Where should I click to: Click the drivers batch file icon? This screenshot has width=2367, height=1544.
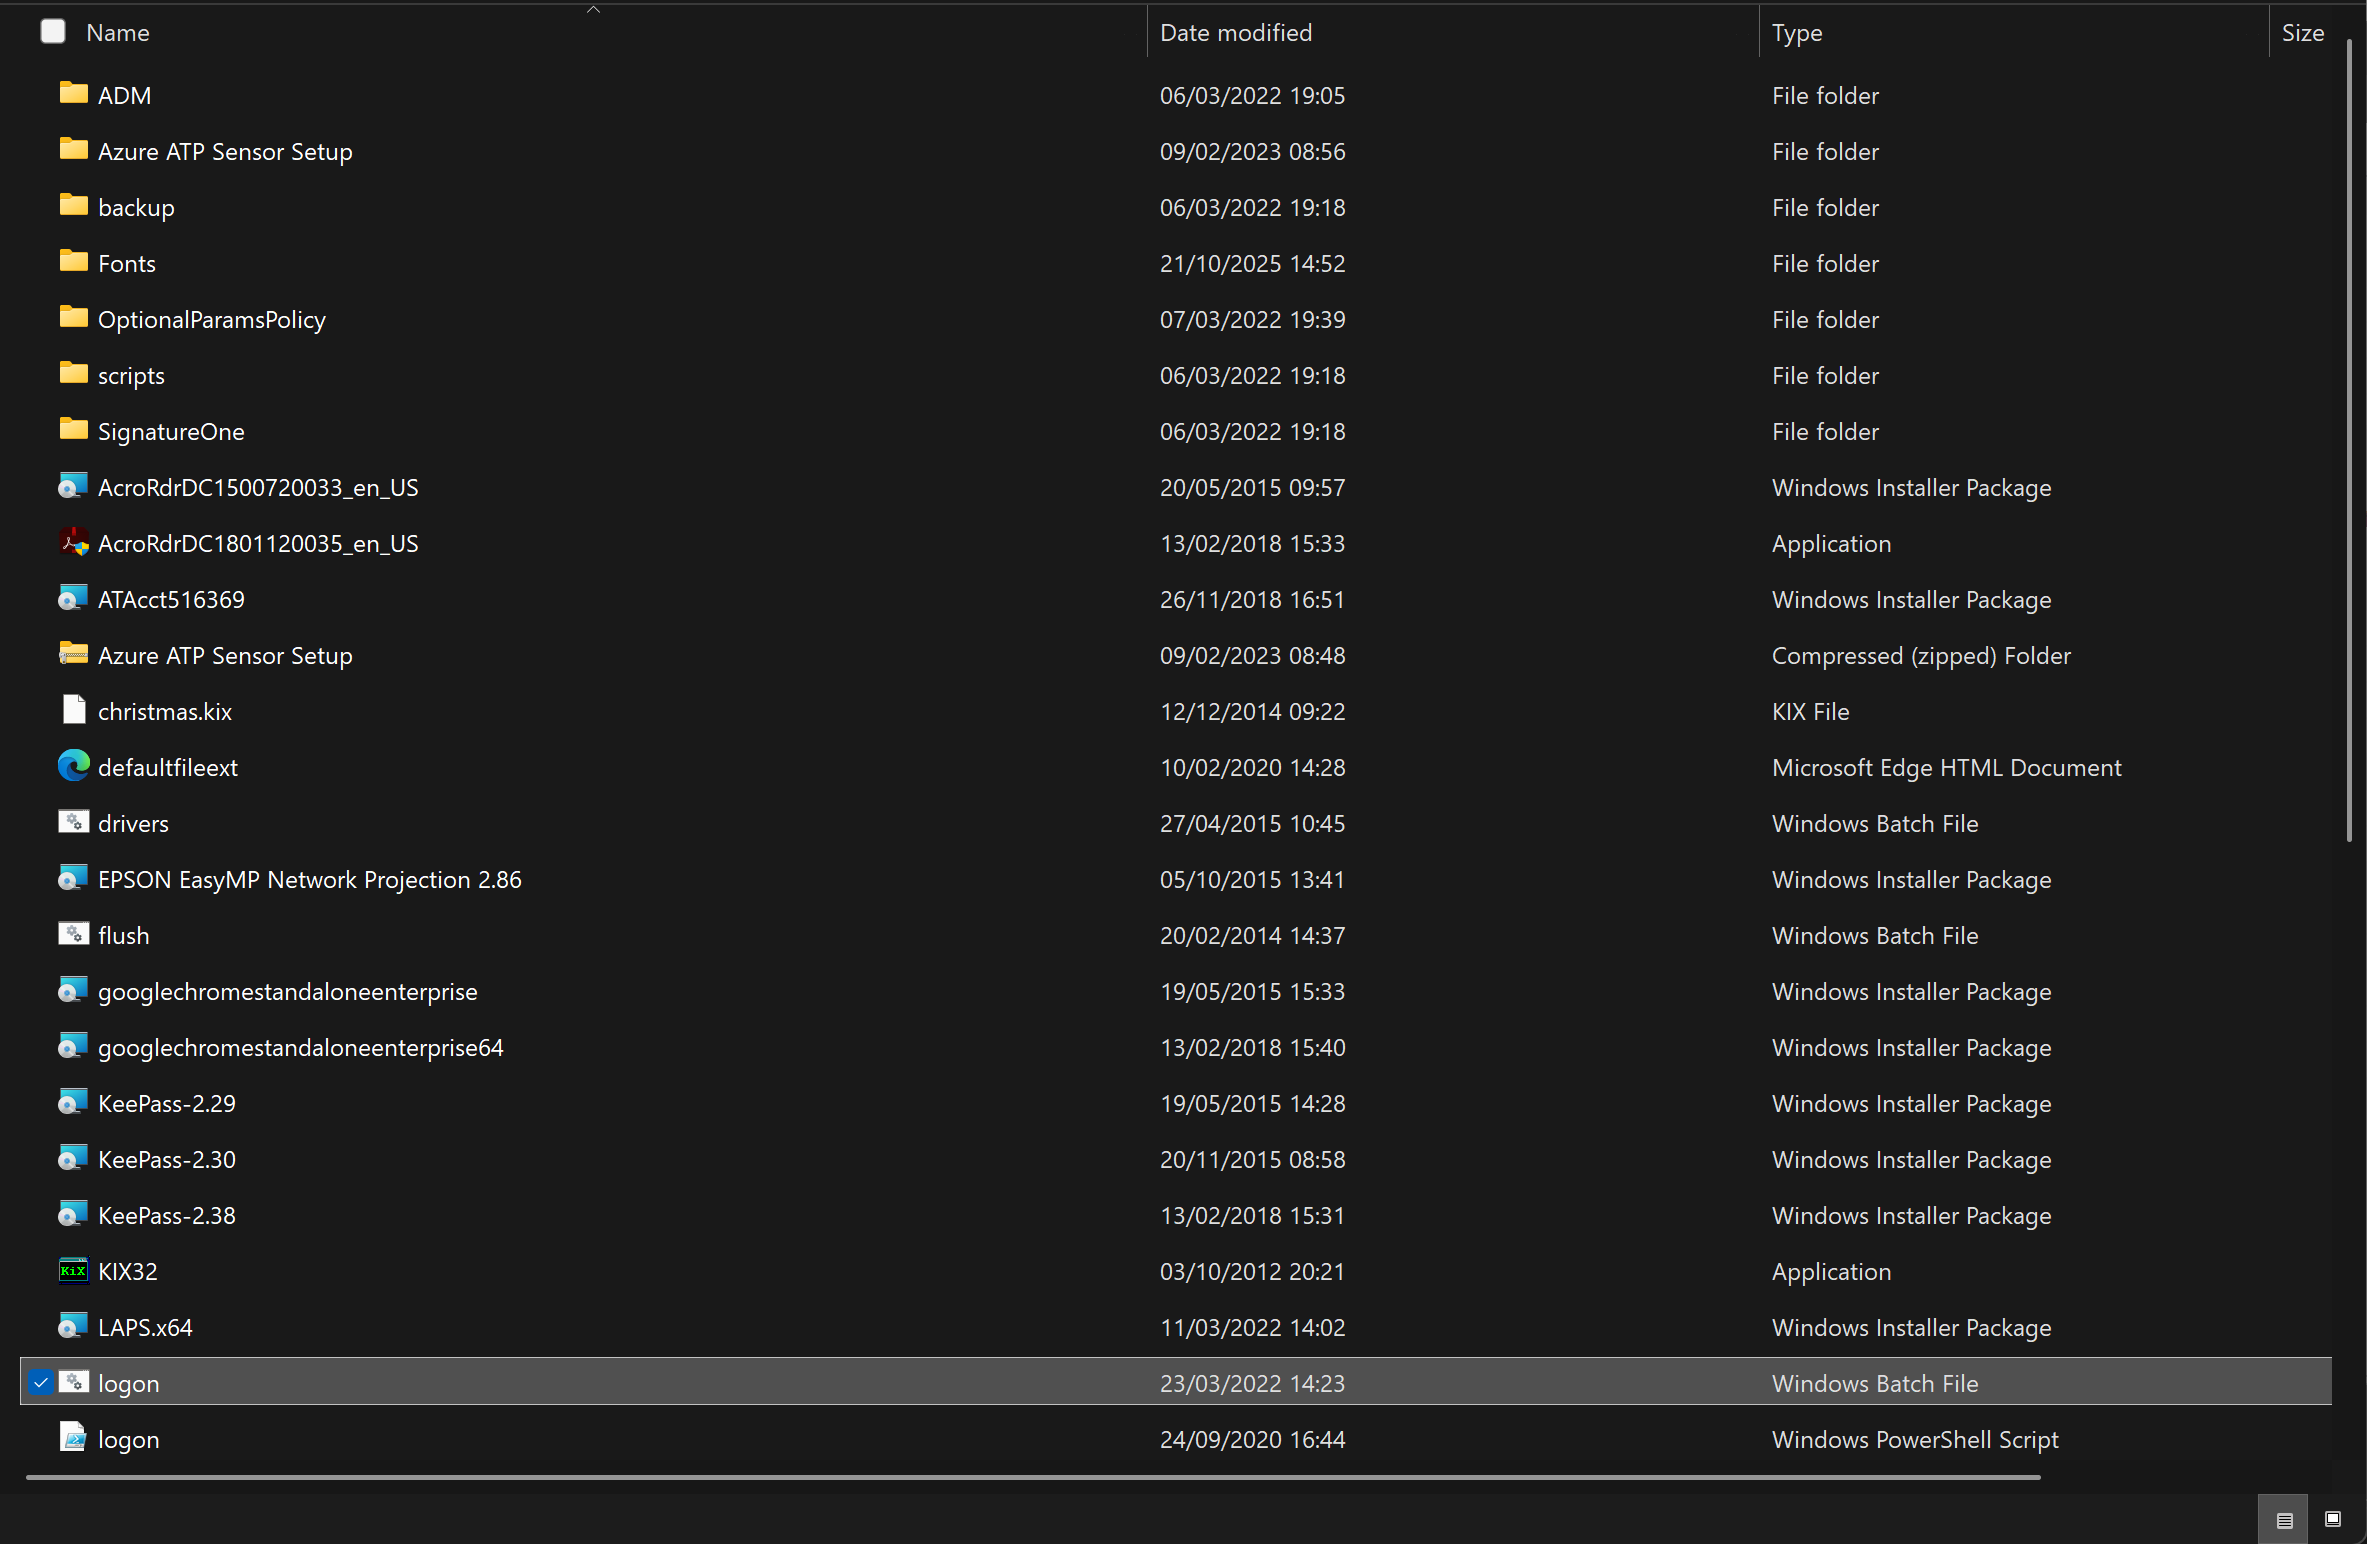(73, 823)
